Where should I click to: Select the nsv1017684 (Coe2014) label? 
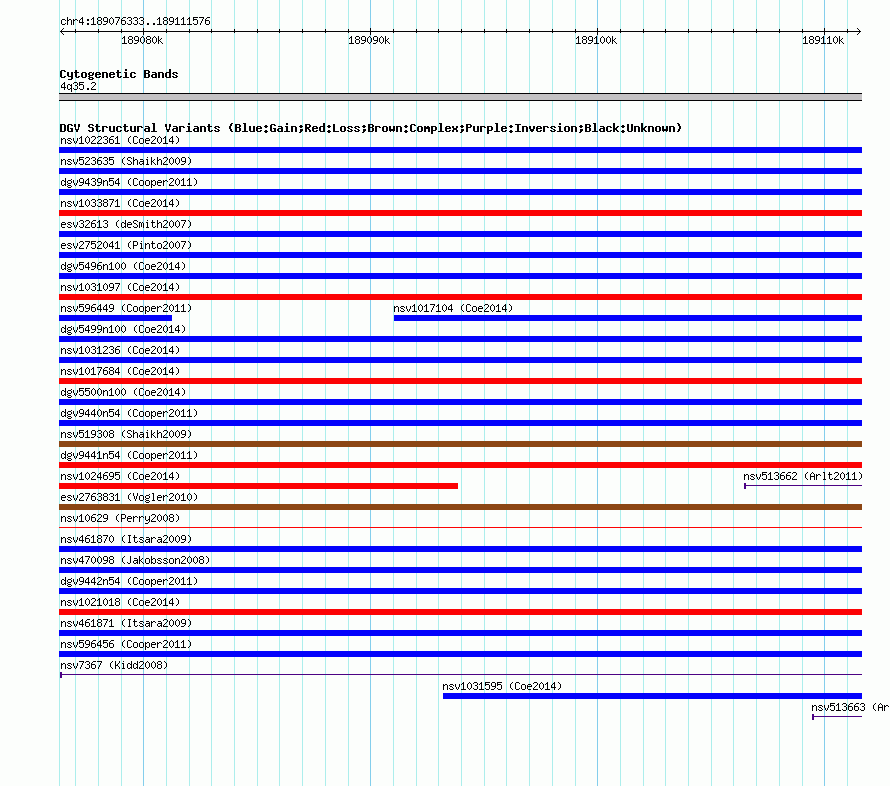point(120,371)
